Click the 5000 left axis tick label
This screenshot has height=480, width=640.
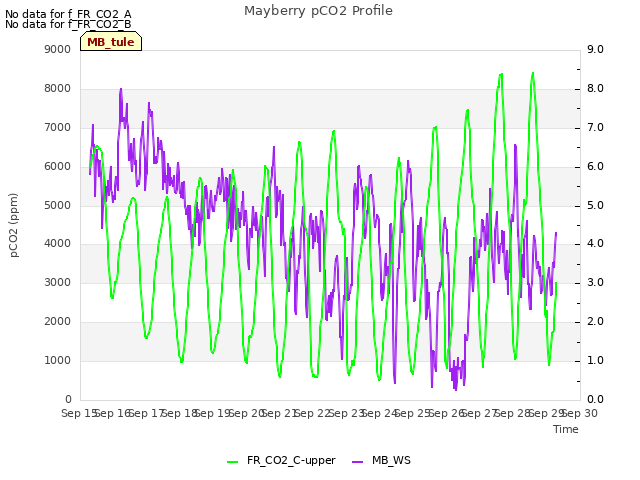click(x=58, y=205)
